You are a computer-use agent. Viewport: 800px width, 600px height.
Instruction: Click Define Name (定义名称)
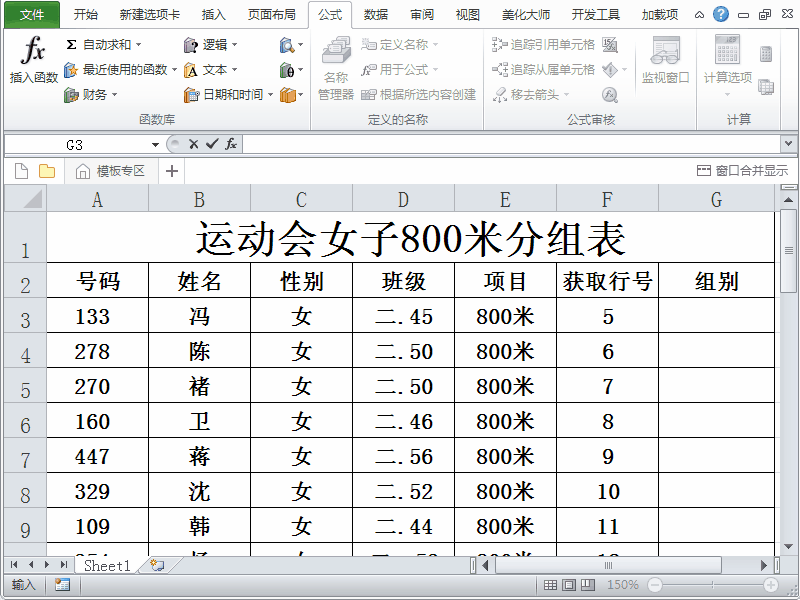click(x=395, y=44)
